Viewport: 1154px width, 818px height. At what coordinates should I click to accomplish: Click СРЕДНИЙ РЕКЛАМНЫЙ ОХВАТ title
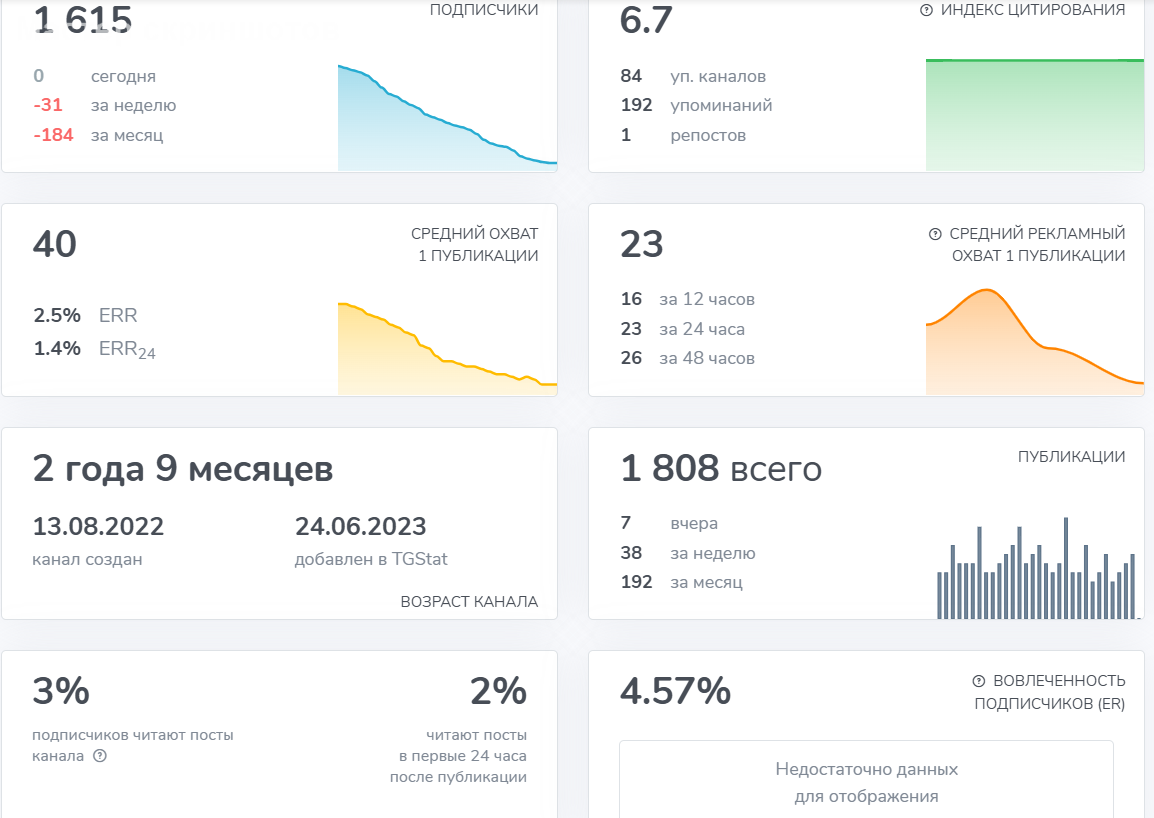click(1038, 244)
